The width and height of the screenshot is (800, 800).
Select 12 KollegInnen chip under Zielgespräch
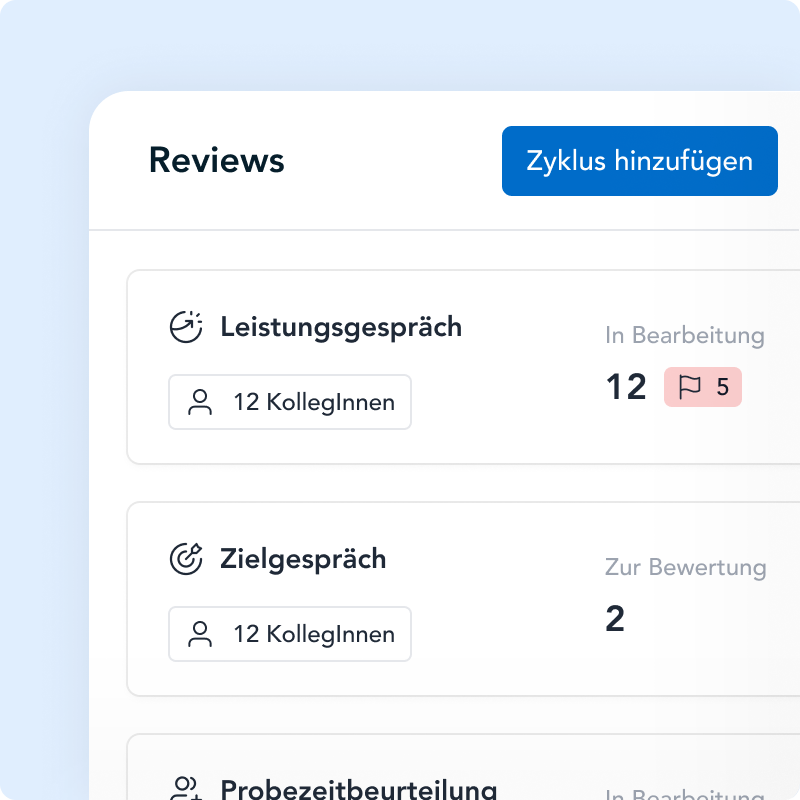[x=290, y=634]
